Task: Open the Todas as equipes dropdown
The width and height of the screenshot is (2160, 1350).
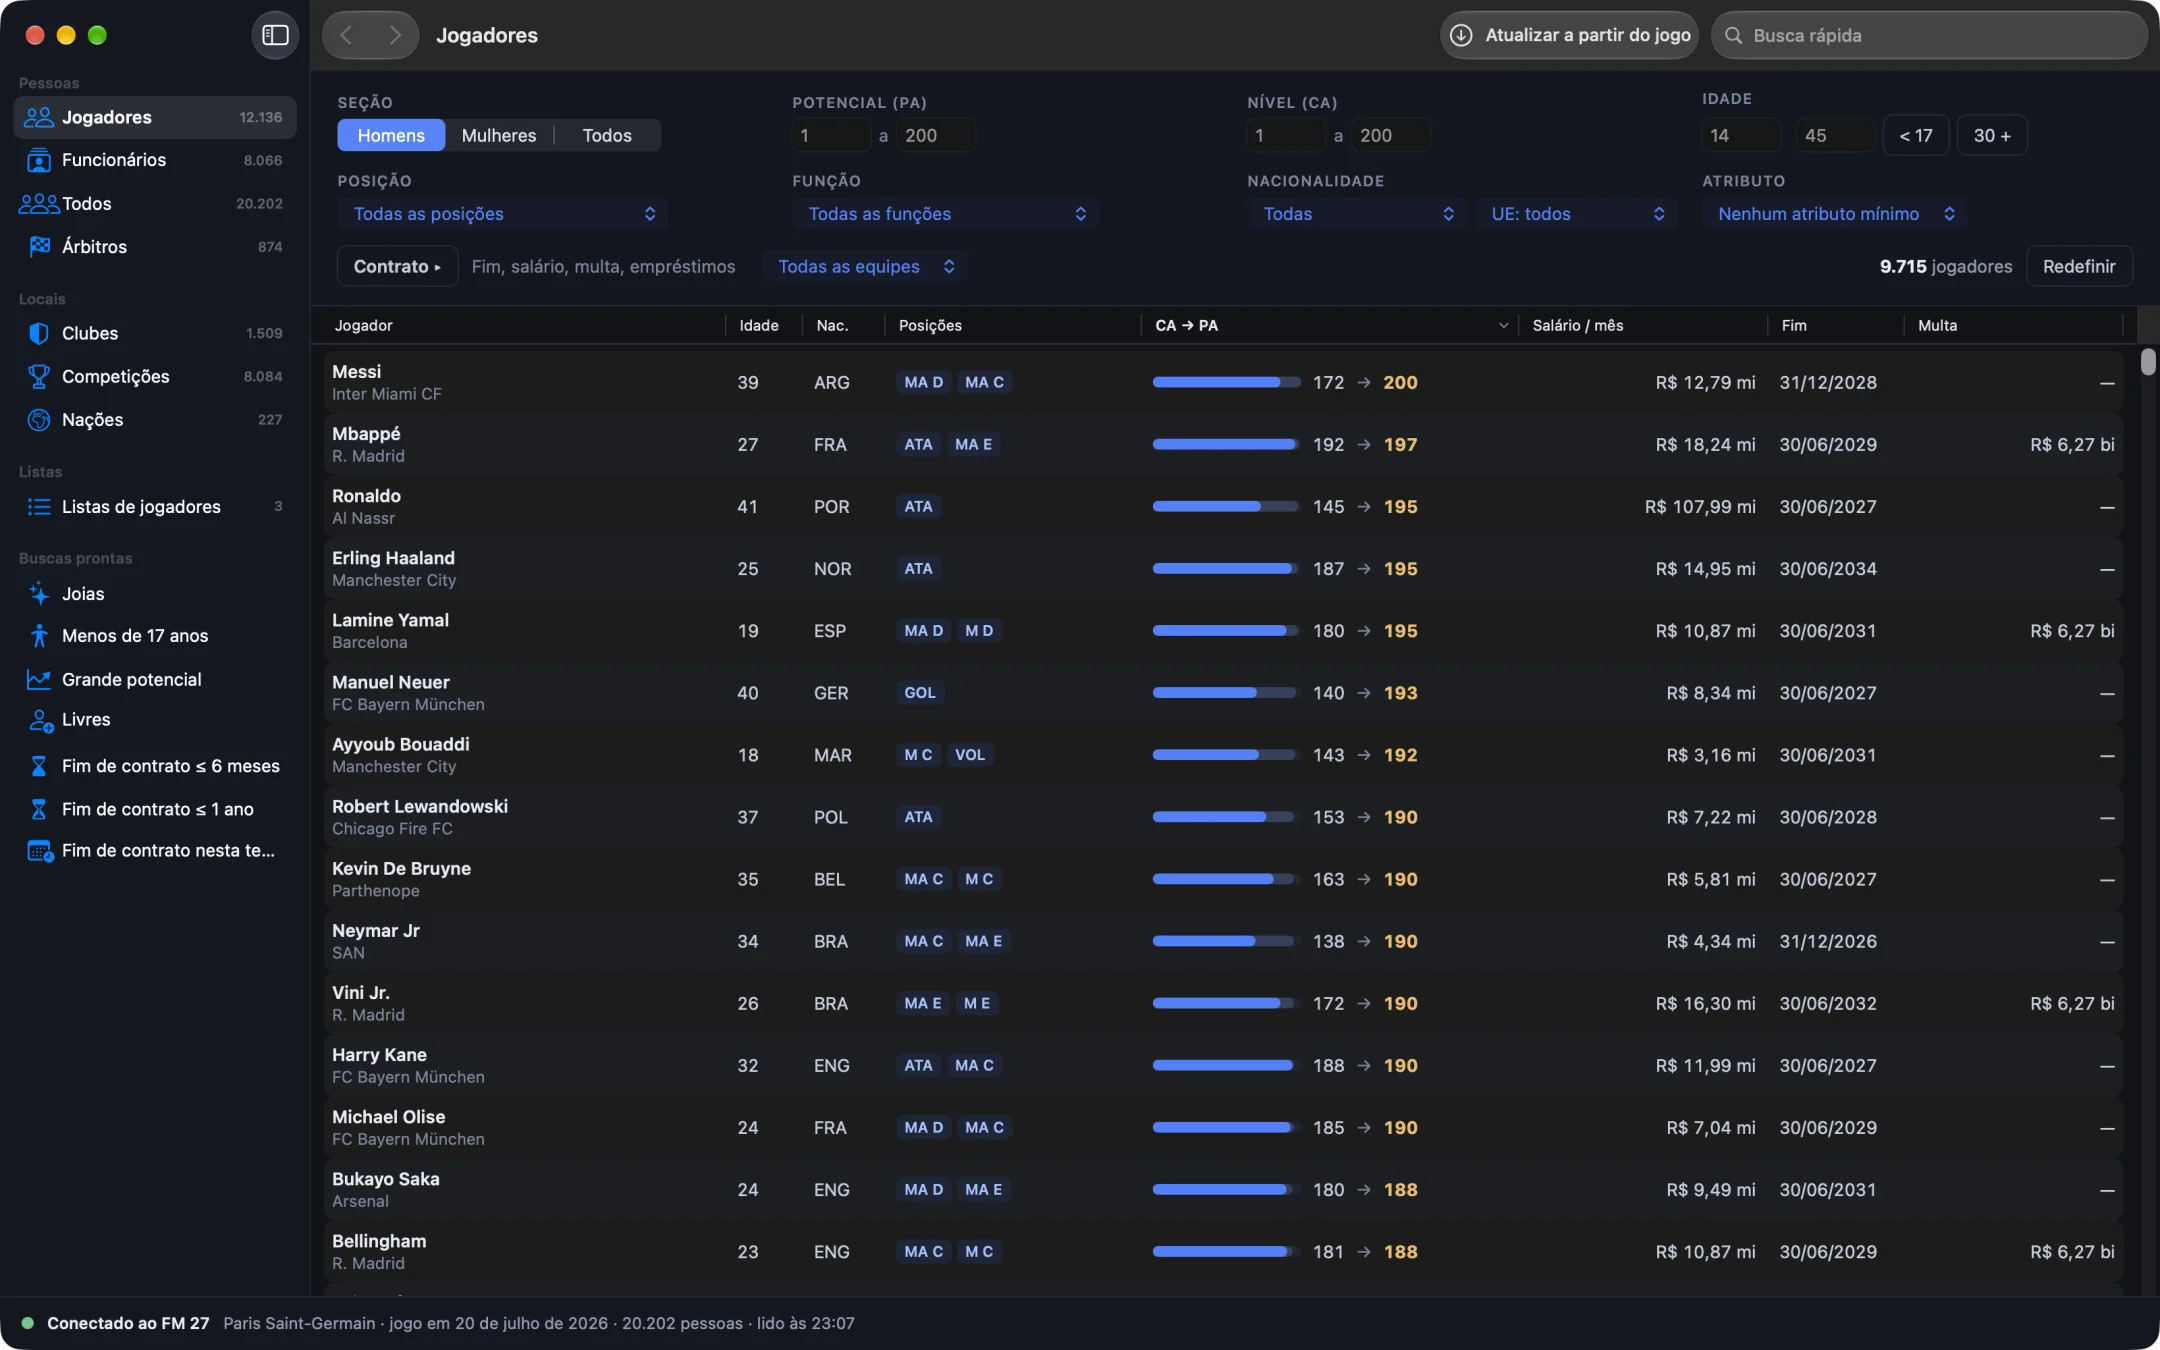Action: pos(865,266)
